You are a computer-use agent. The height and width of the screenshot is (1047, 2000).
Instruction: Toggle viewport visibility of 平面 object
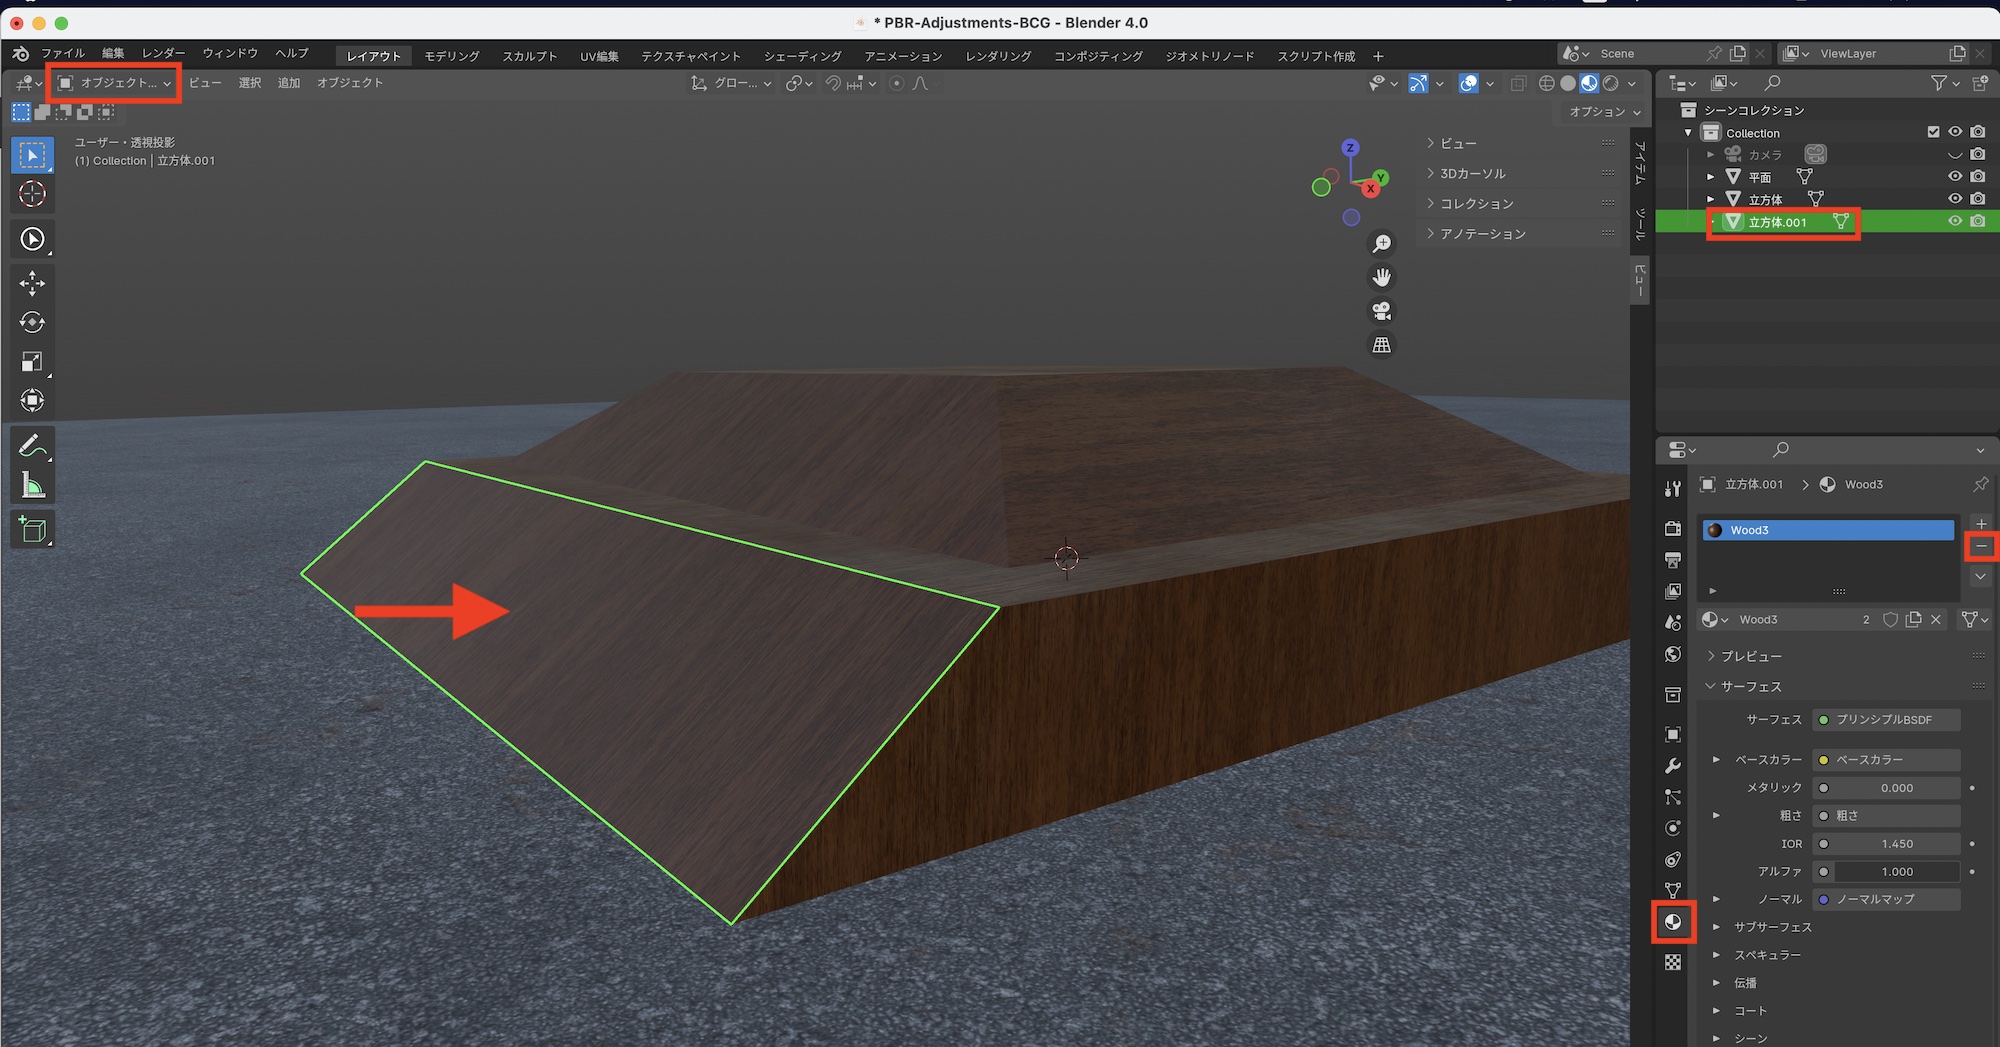coord(1954,176)
